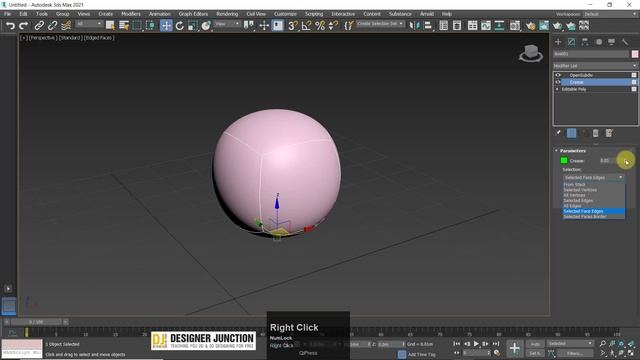640x360 pixels.
Task: Open the Selected key filter dropdown
Action: tap(570, 344)
